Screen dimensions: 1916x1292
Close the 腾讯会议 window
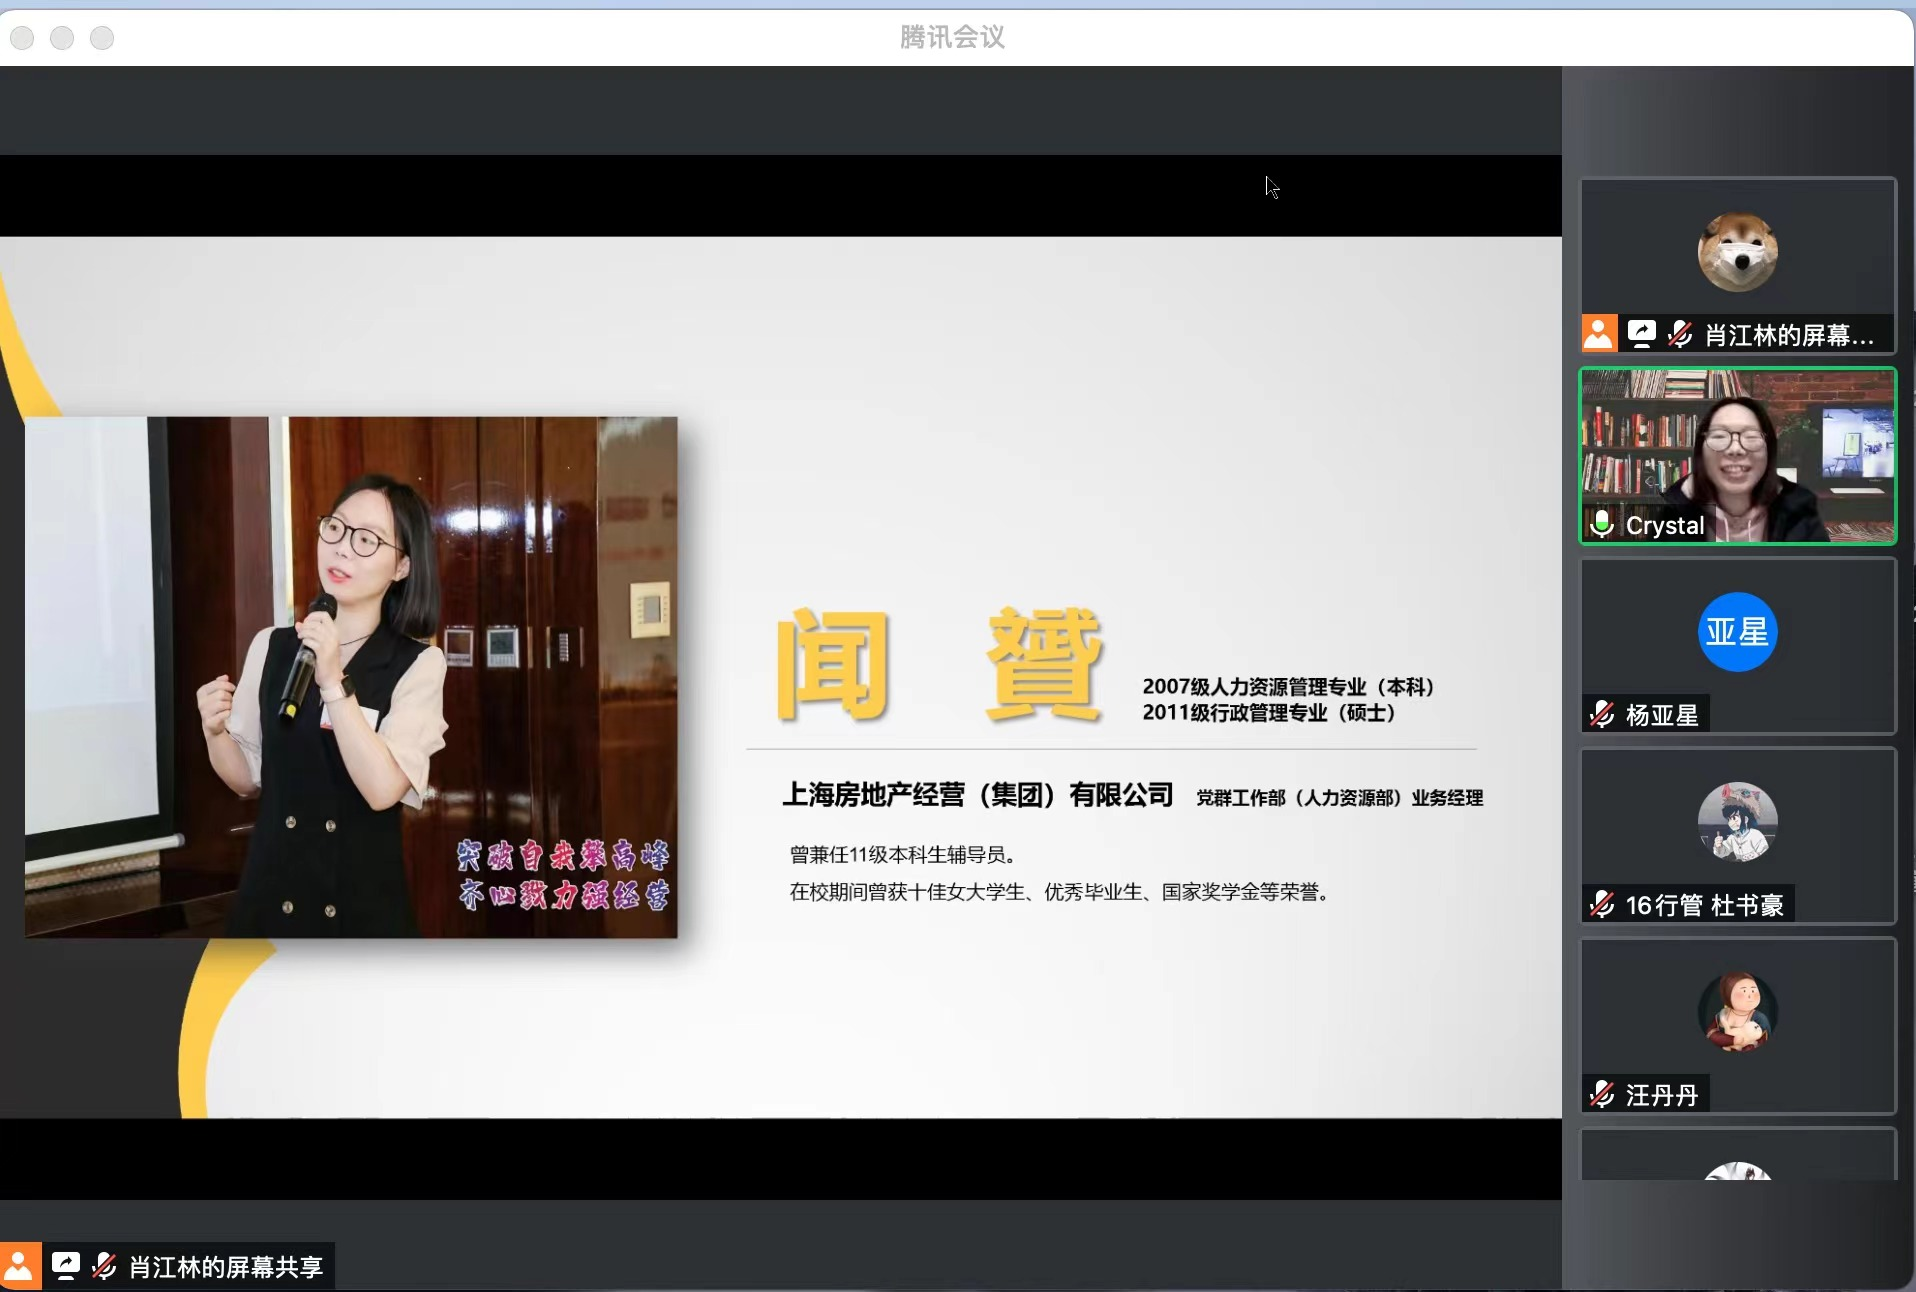tap(22, 38)
